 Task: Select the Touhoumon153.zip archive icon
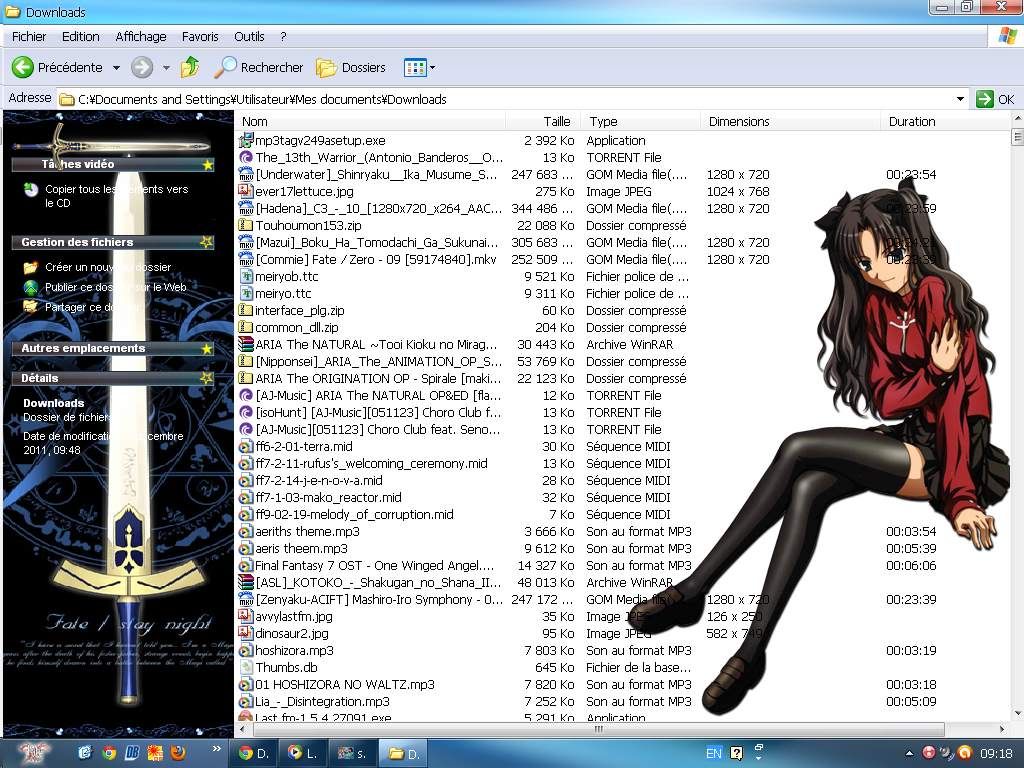tap(246, 225)
